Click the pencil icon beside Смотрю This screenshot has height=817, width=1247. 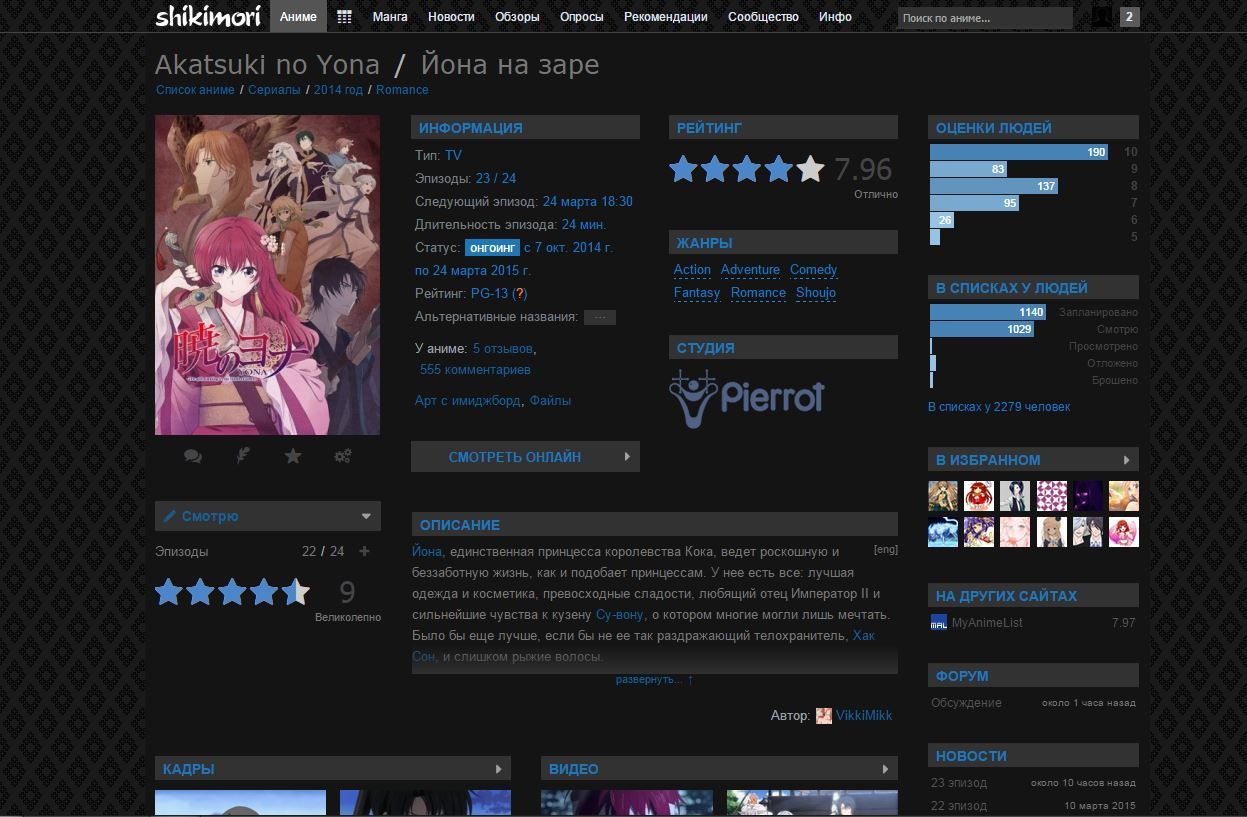point(169,516)
